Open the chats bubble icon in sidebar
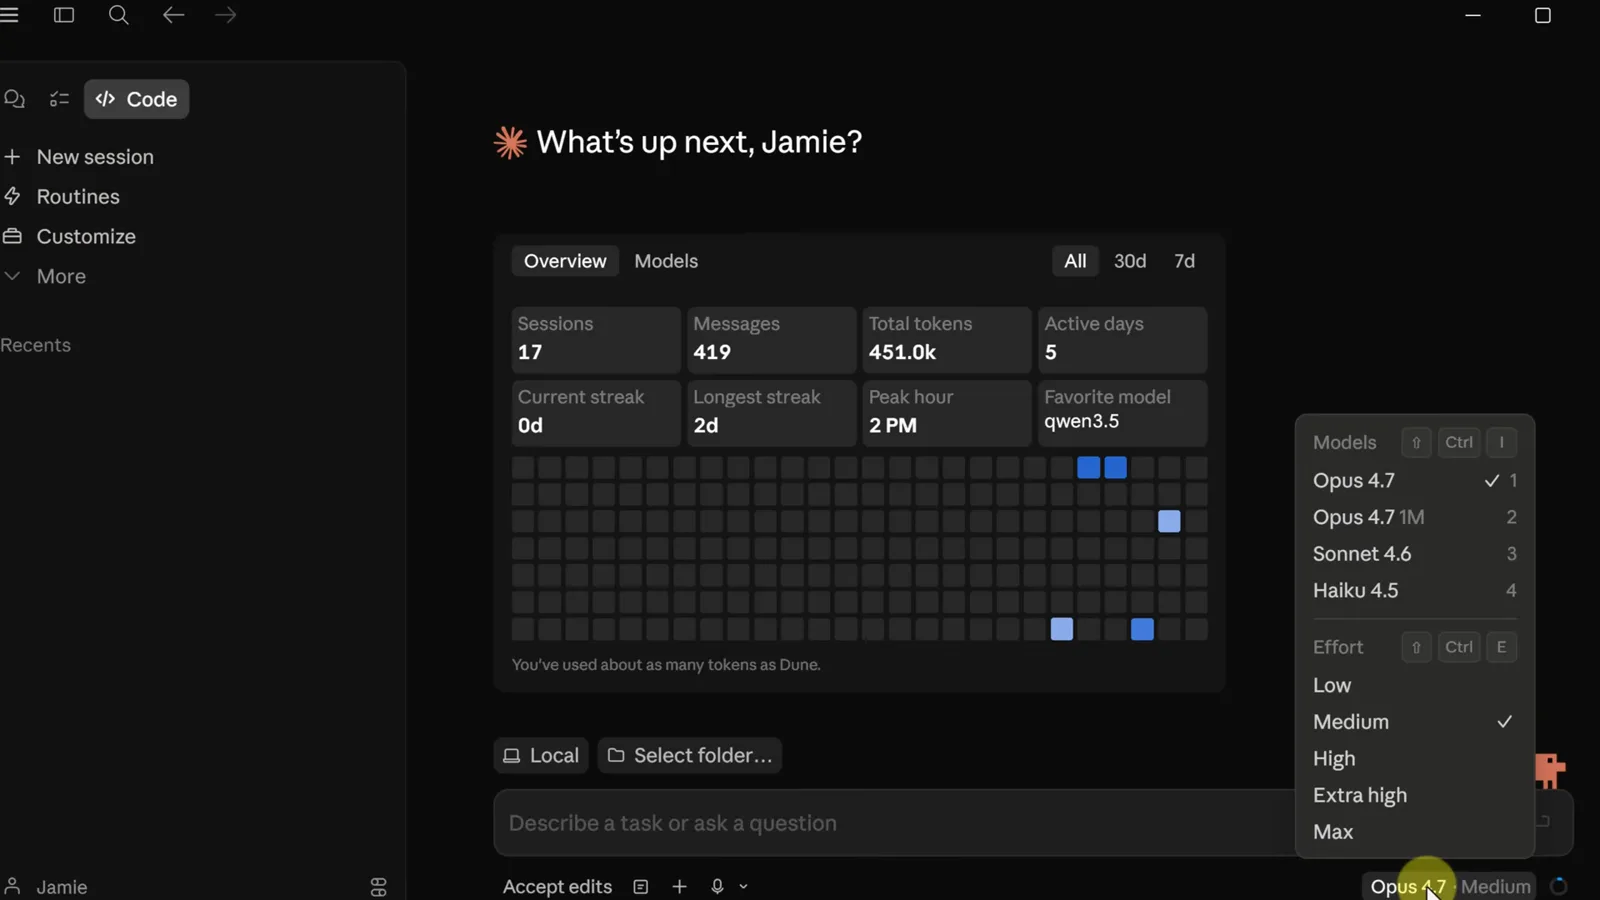 pyautogui.click(x=14, y=99)
